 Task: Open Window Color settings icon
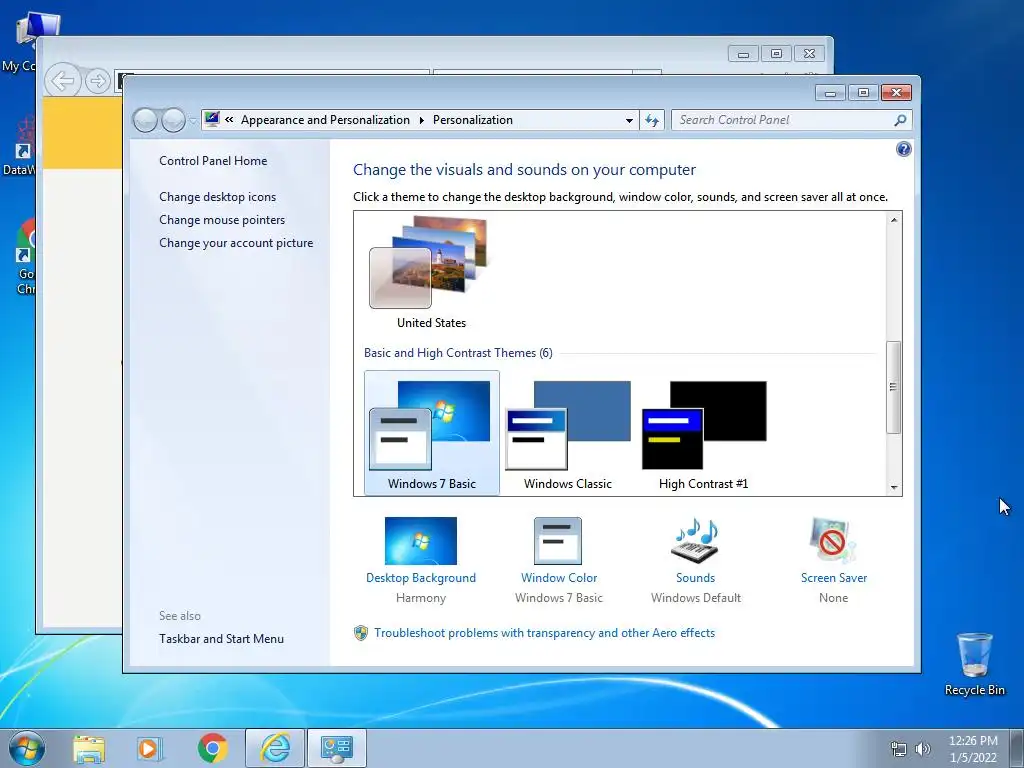point(558,541)
